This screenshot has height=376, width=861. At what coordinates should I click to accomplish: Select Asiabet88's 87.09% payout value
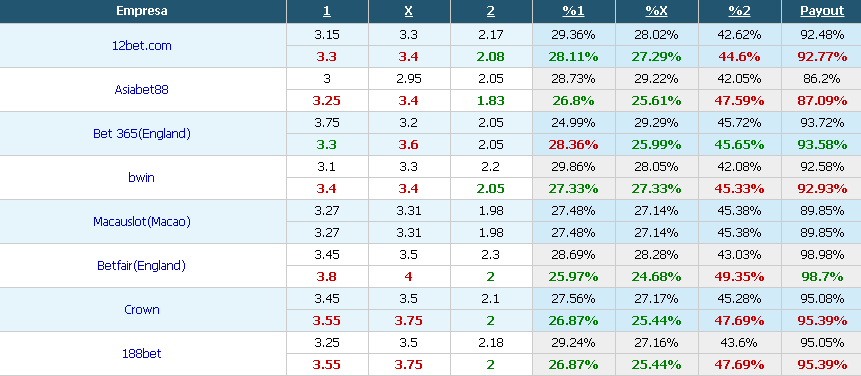(x=821, y=101)
